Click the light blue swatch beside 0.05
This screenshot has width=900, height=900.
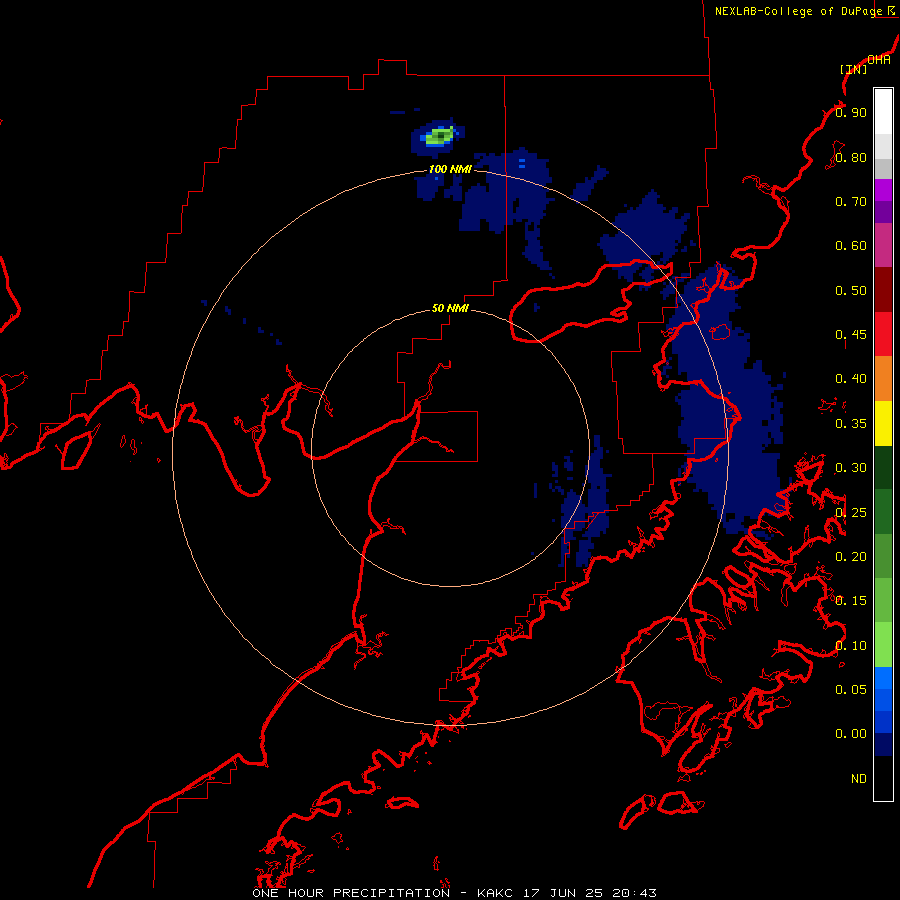883,678
